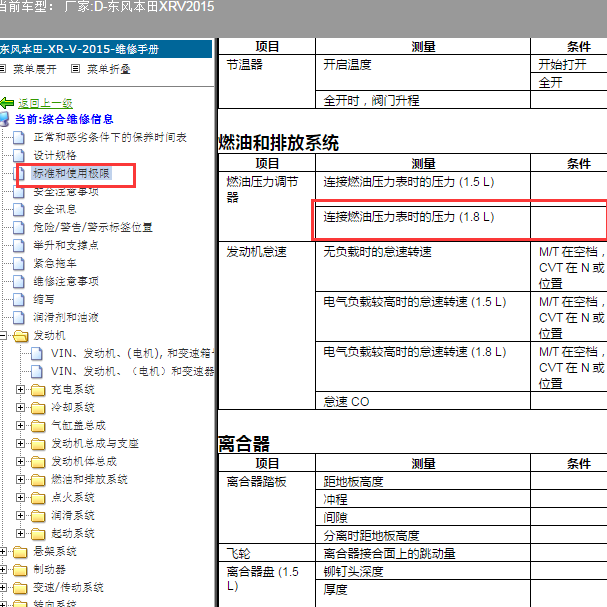607x607 pixels.
Task: Open the 润滑剂和油液 page
Action: pyautogui.click(x=66, y=317)
